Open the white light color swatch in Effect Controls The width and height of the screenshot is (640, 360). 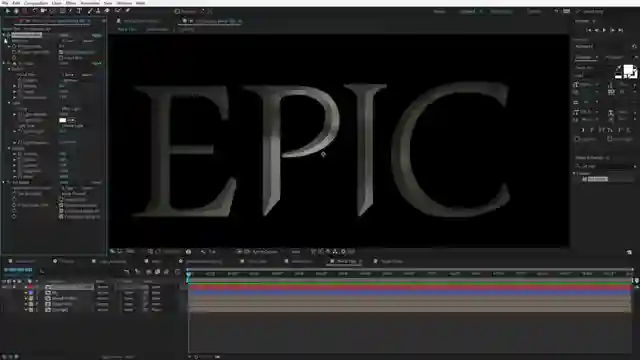pyautogui.click(x=62, y=120)
